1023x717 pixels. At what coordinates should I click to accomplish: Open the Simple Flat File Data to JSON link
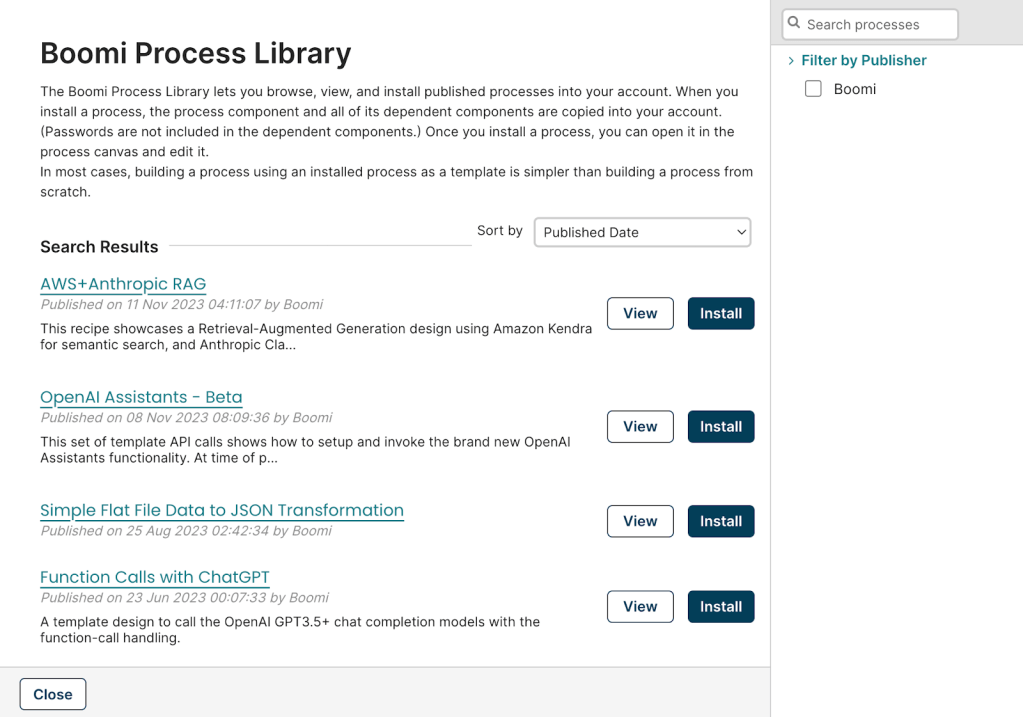[x=221, y=510]
